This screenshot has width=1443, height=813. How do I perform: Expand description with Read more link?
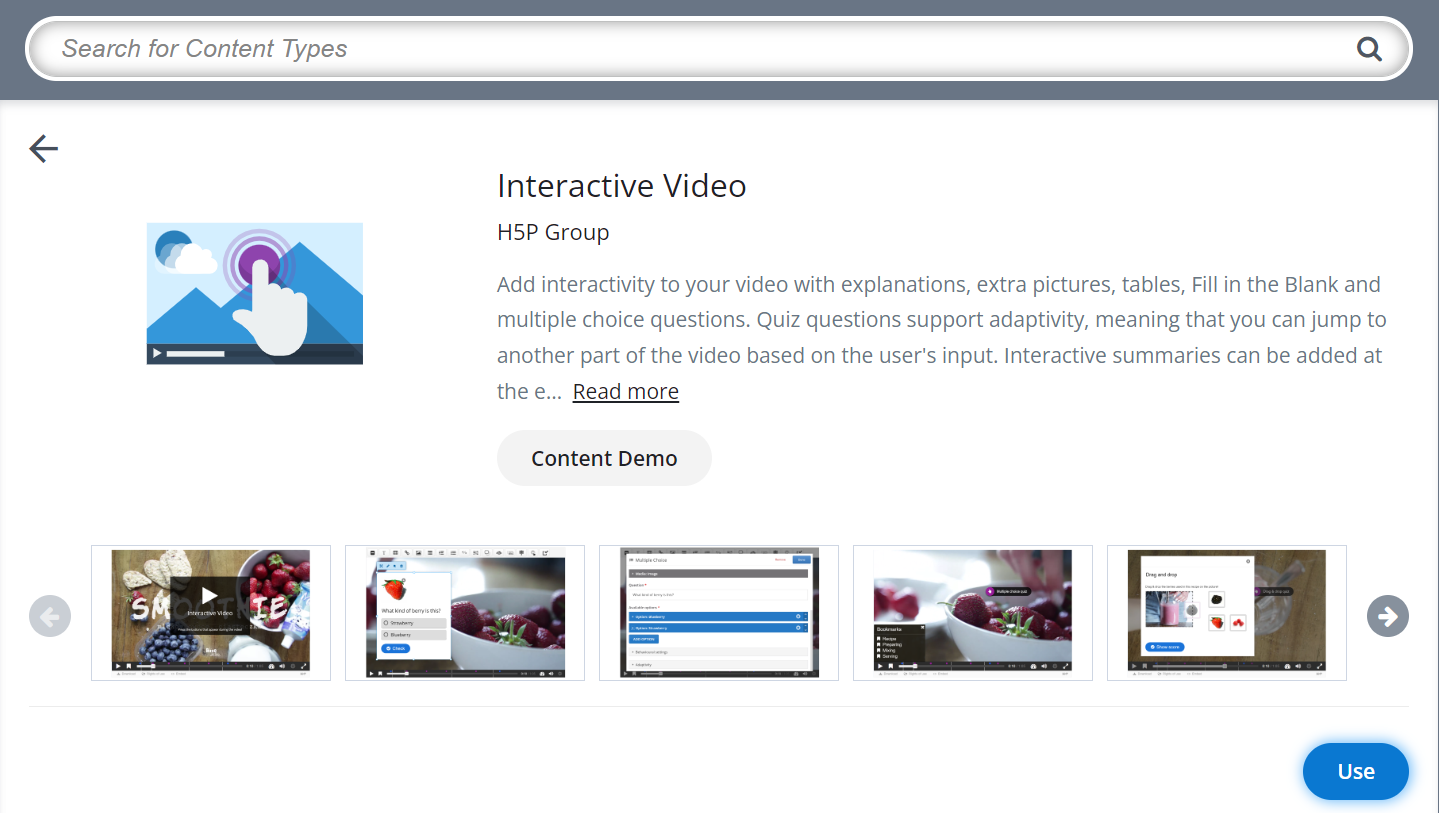(x=626, y=392)
